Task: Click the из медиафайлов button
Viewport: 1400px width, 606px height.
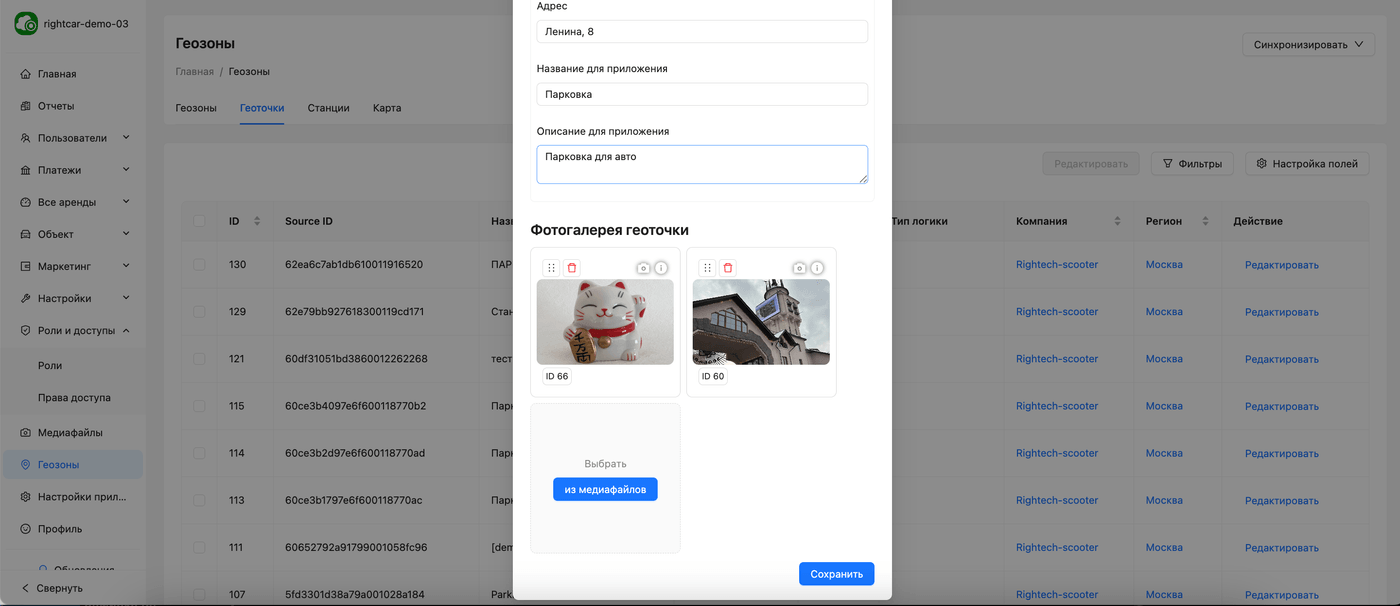Action: (x=605, y=489)
